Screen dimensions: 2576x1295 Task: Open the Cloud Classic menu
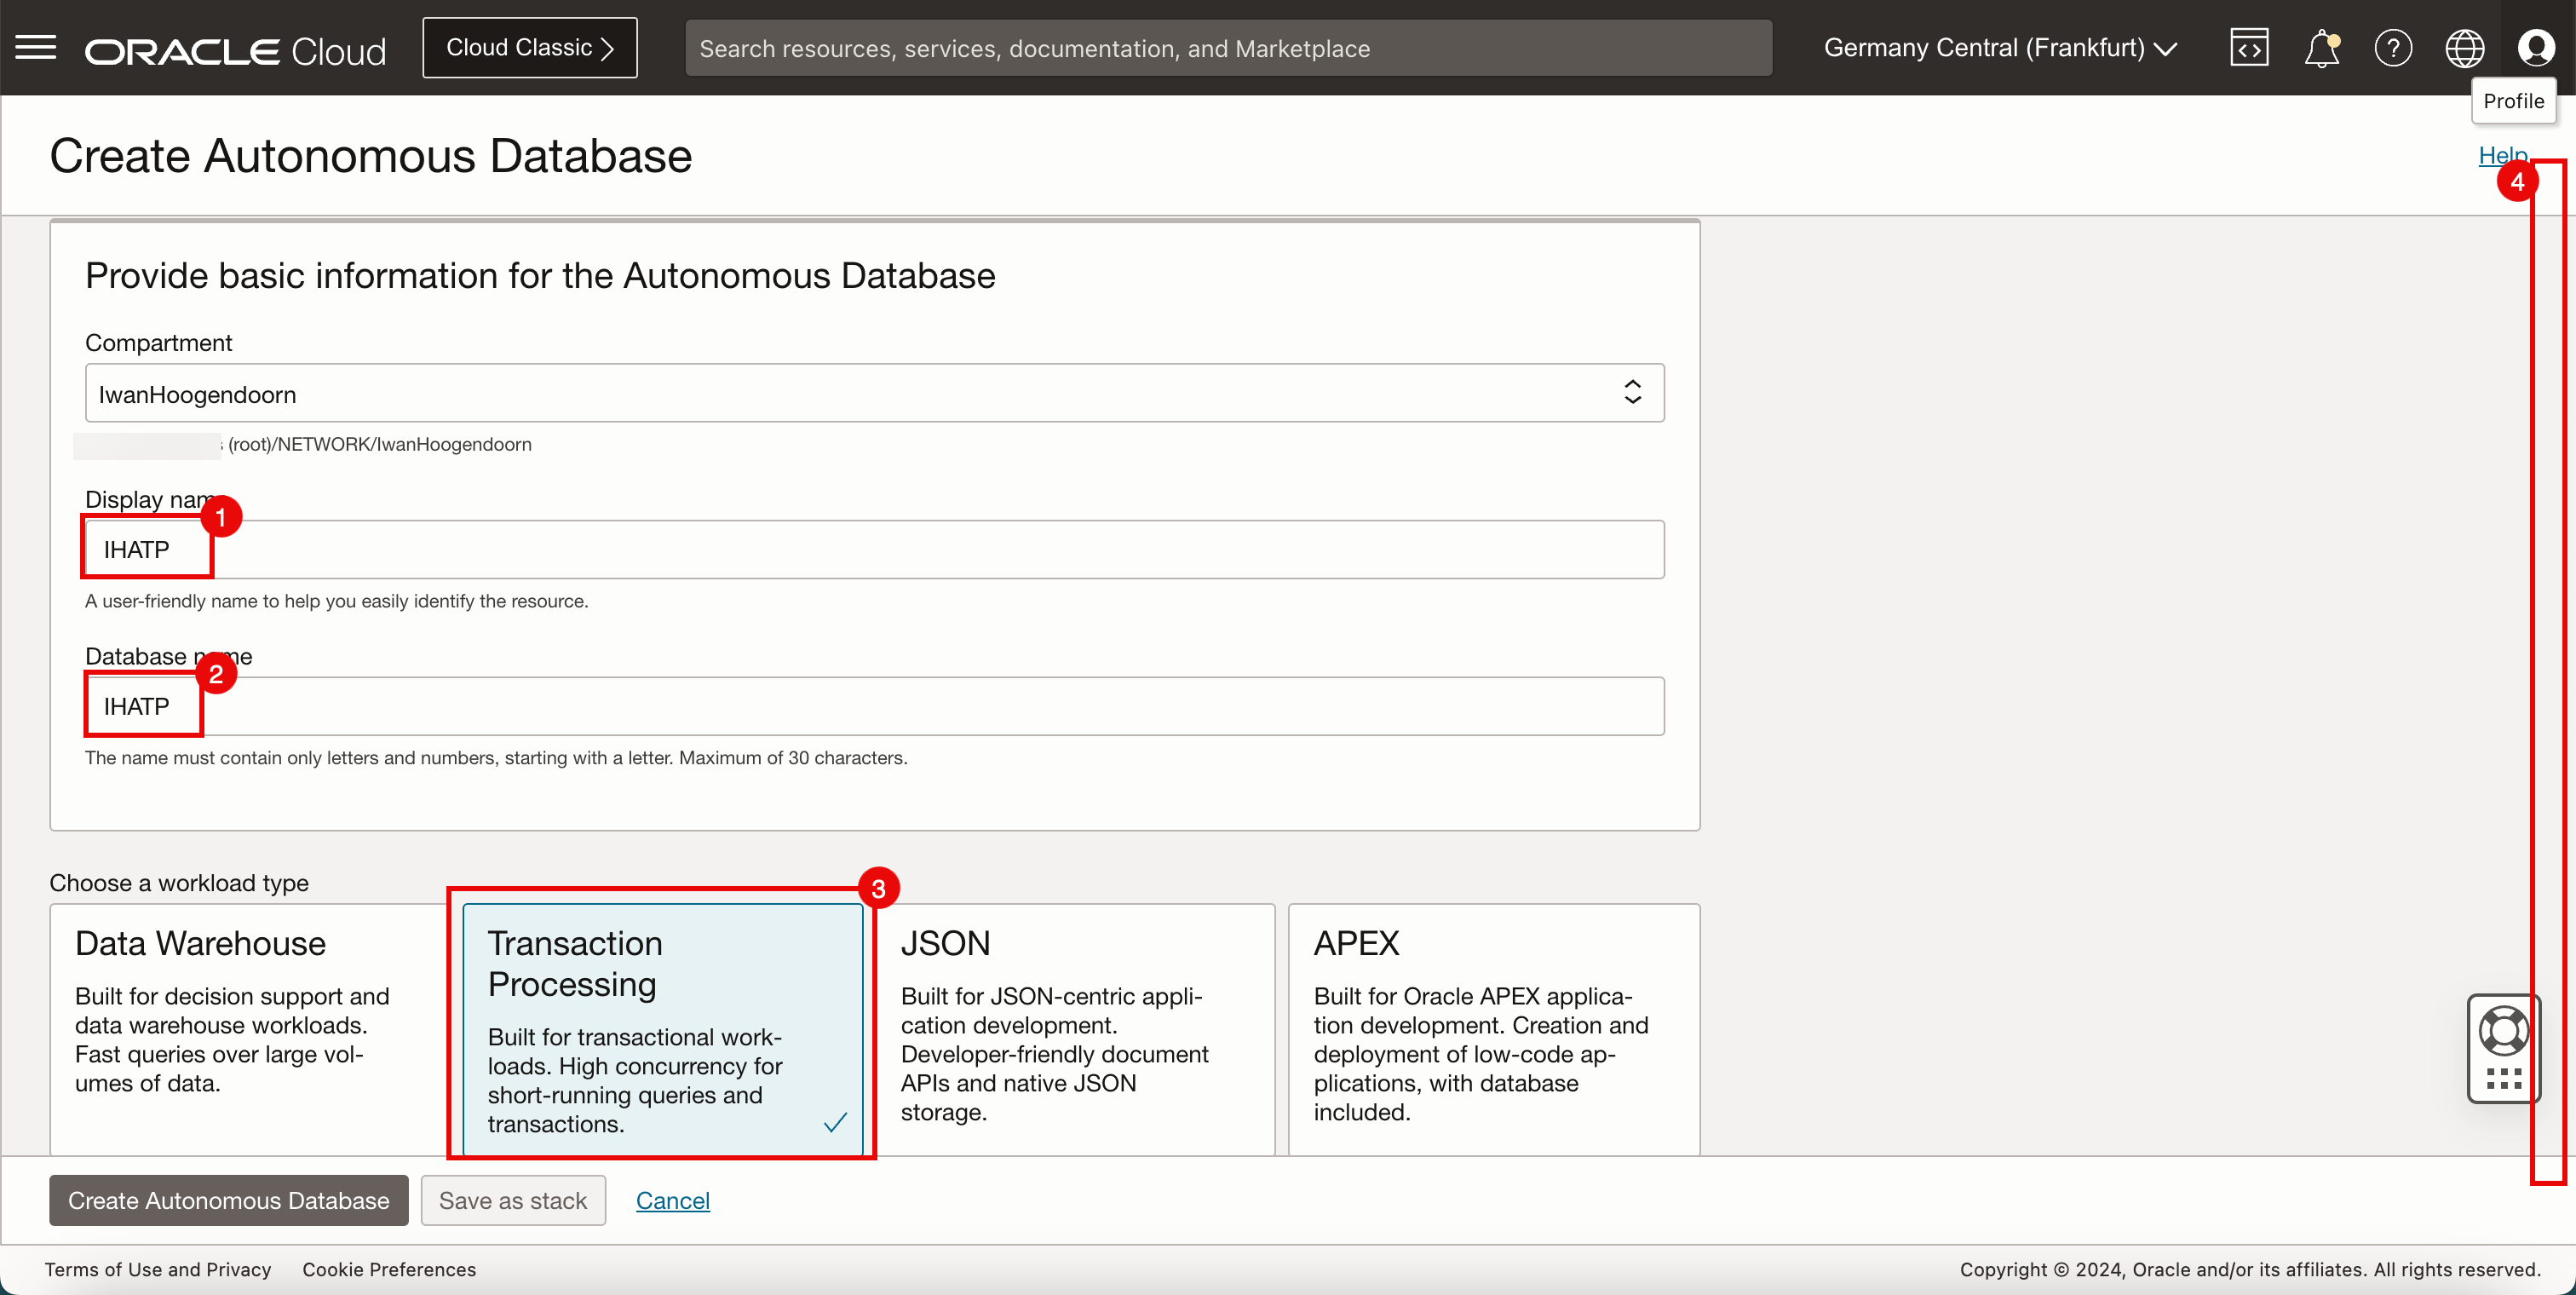[x=529, y=48]
